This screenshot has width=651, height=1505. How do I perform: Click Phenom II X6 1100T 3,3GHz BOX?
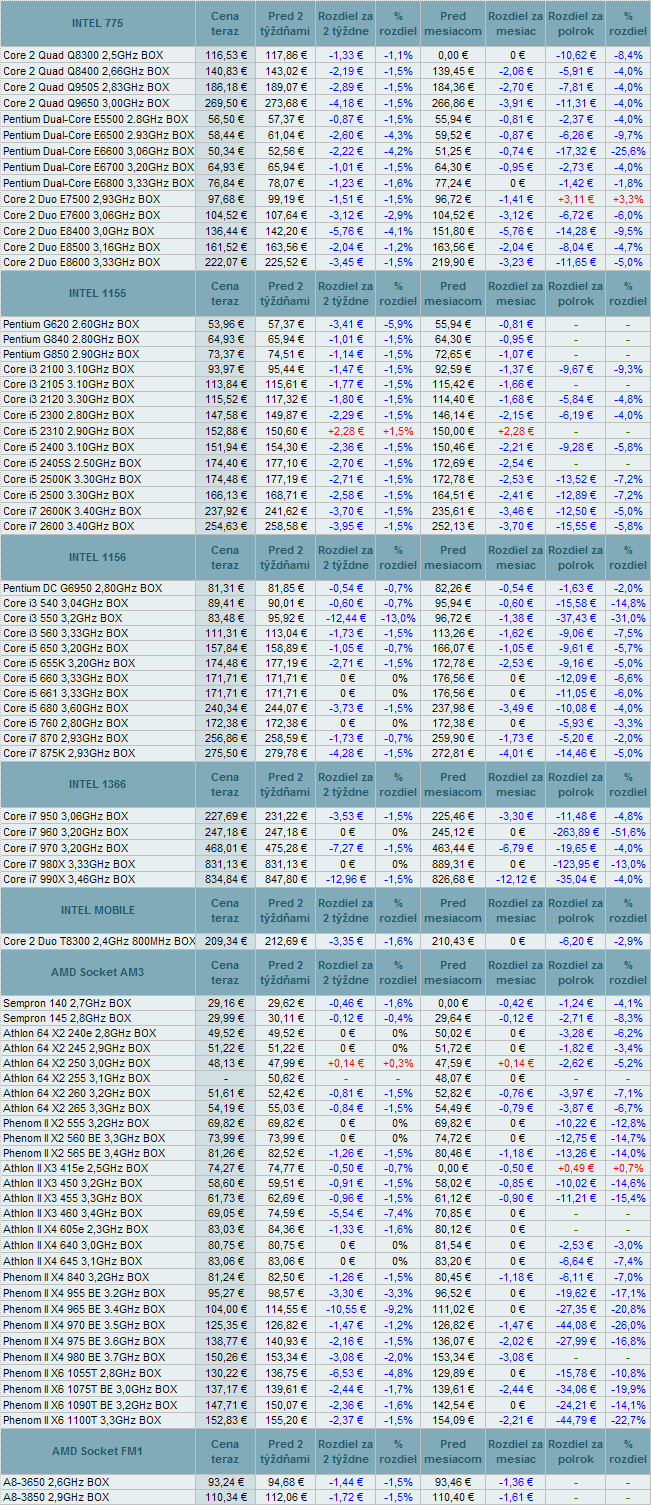pos(82,1420)
